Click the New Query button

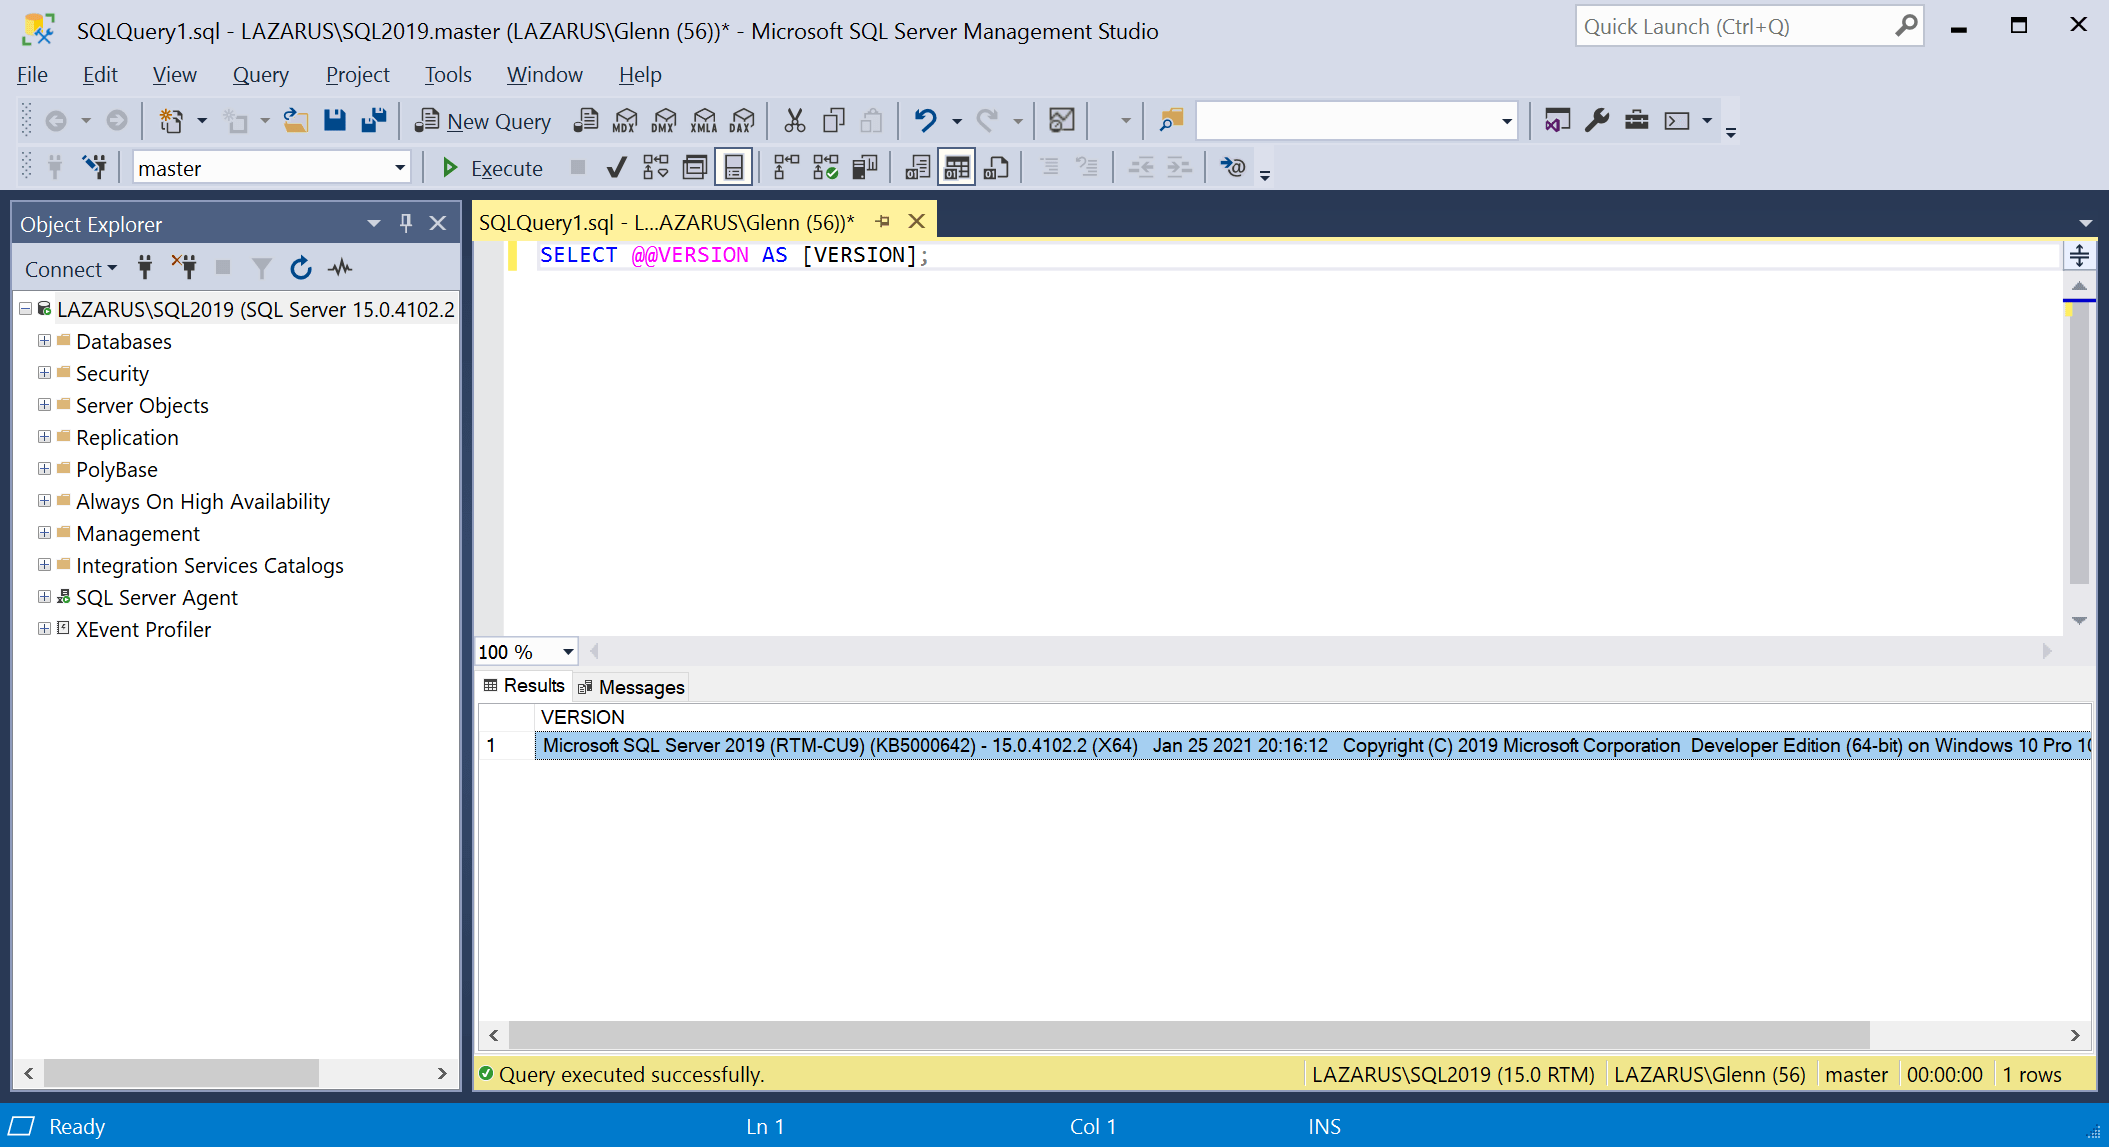point(484,121)
